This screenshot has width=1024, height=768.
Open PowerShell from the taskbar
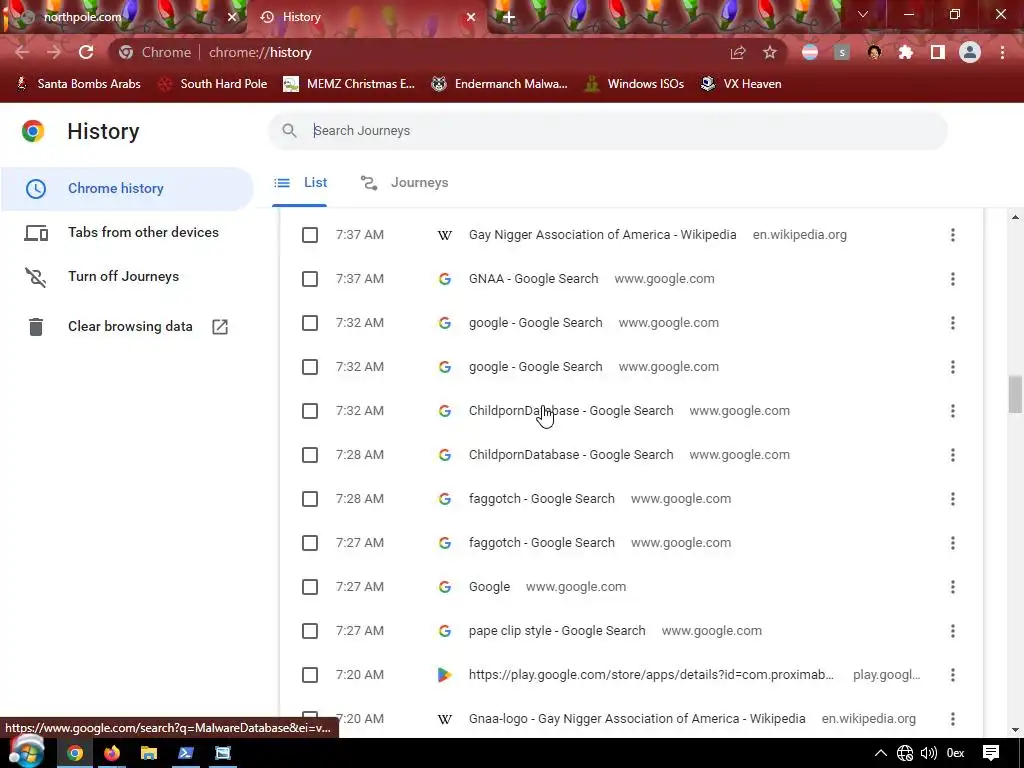185,753
